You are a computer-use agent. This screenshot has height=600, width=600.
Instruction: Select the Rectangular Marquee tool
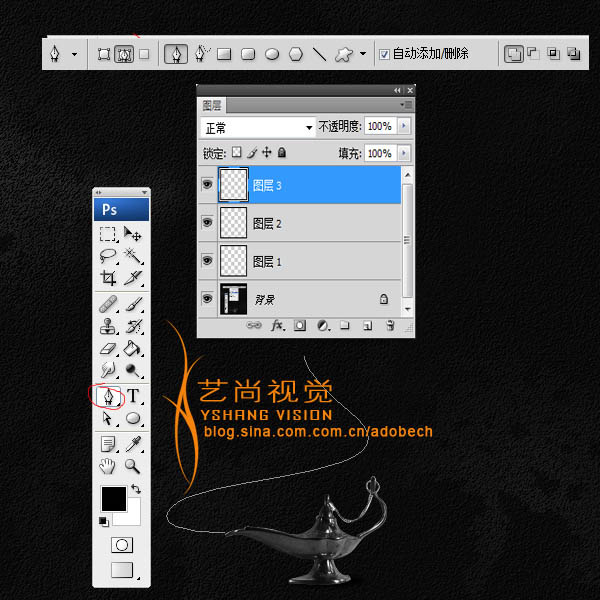(x=108, y=234)
